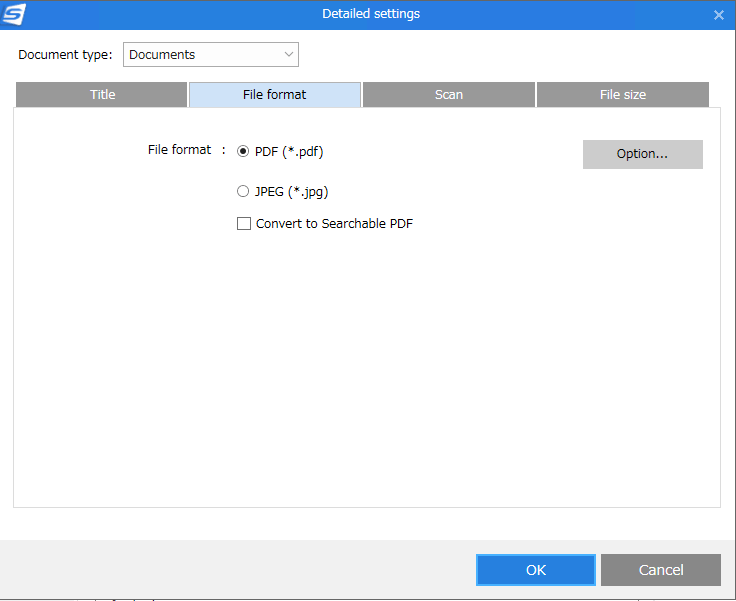Image resolution: width=736 pixels, height=601 pixels.
Task: Click the 'Detailed settings' title bar text
Action: click(370, 14)
